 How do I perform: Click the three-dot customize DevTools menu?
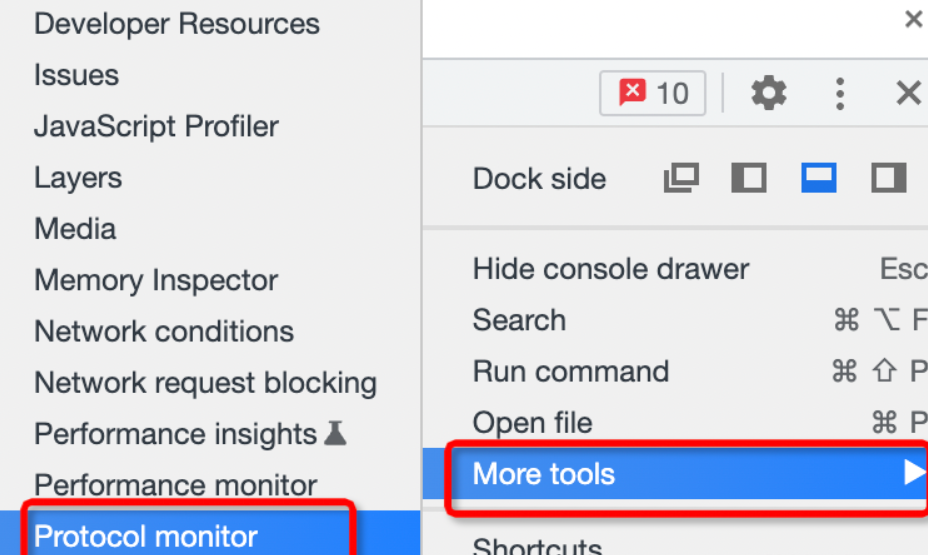coord(839,93)
